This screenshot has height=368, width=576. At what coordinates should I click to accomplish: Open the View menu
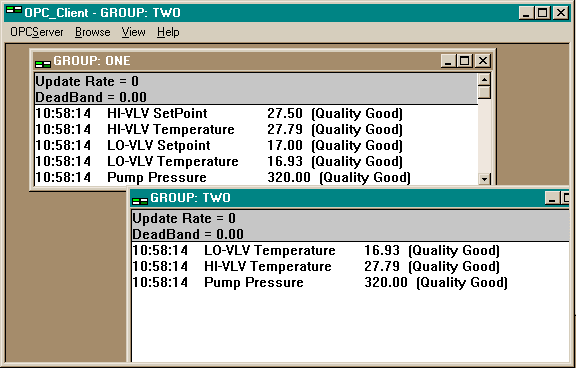click(133, 32)
